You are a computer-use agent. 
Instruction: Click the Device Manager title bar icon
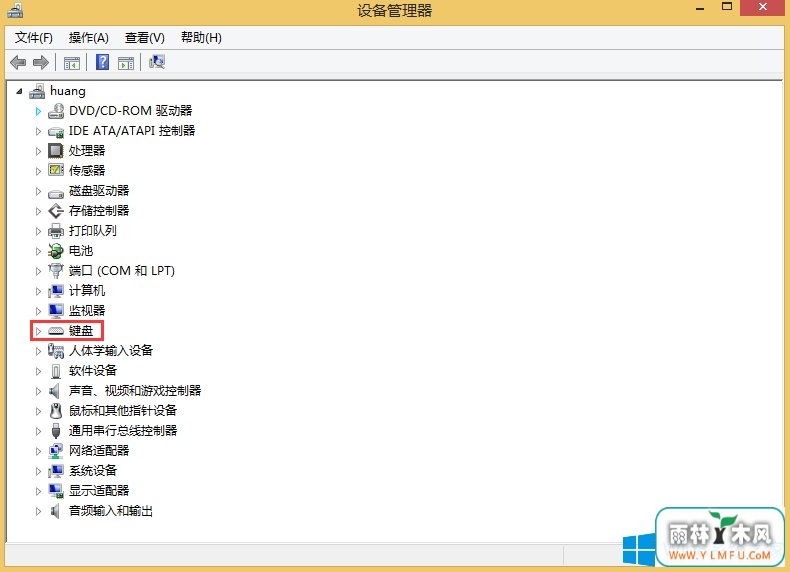pyautogui.click(x=15, y=10)
